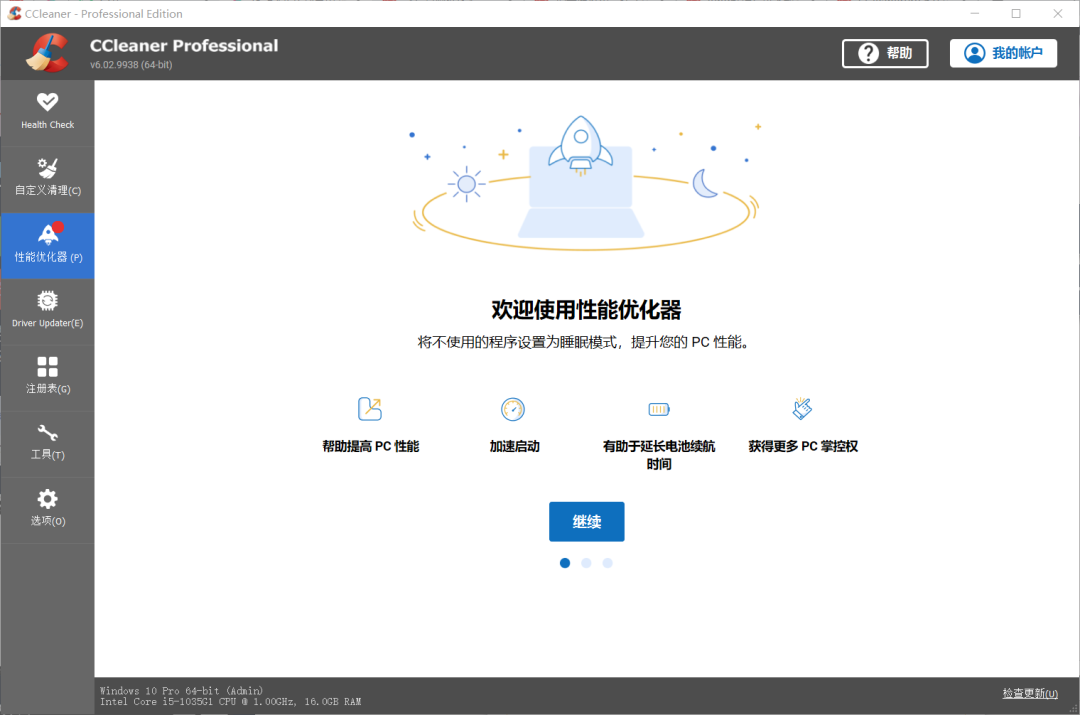Click the battery icon for 延长电池续航

click(x=659, y=409)
